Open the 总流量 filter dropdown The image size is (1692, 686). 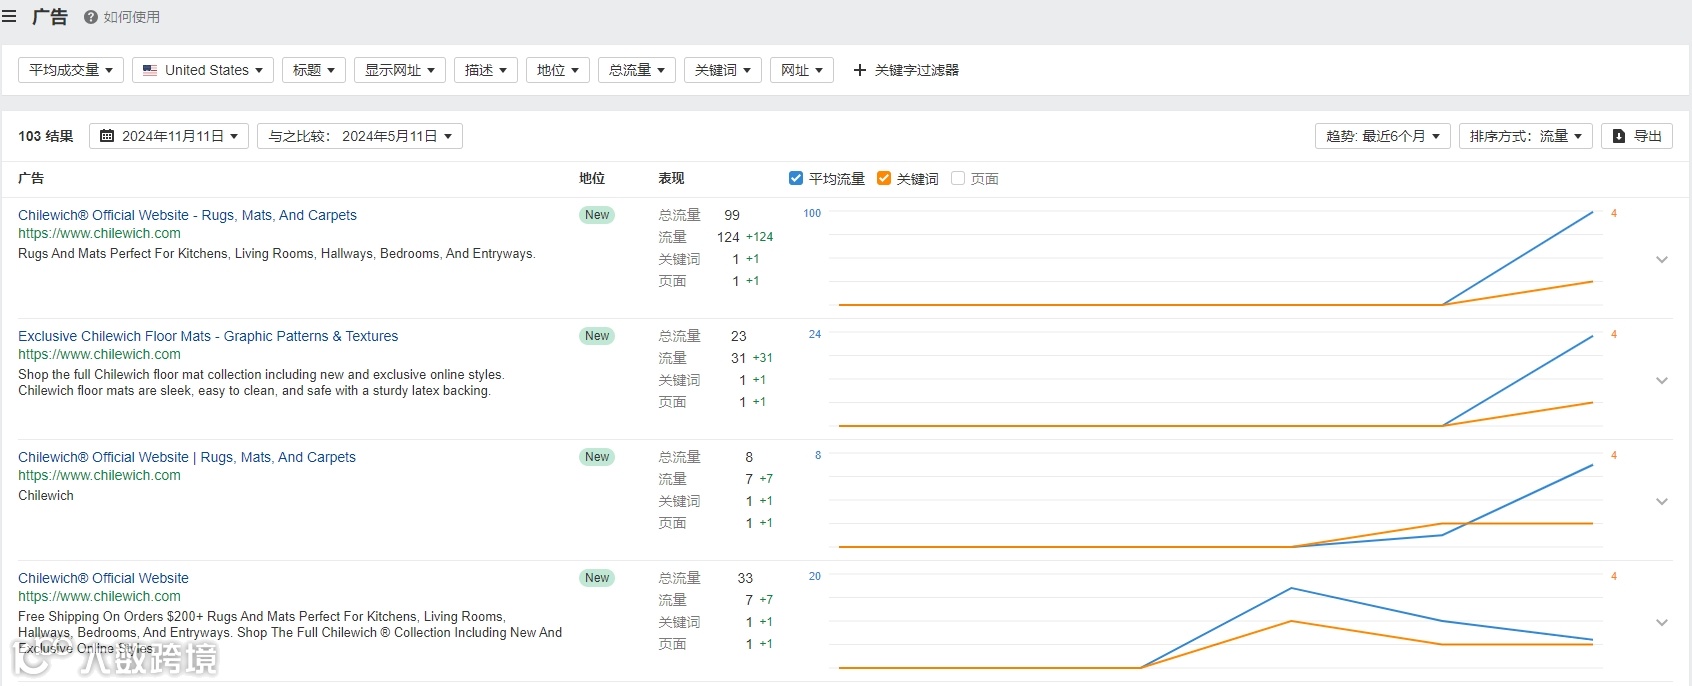point(637,70)
